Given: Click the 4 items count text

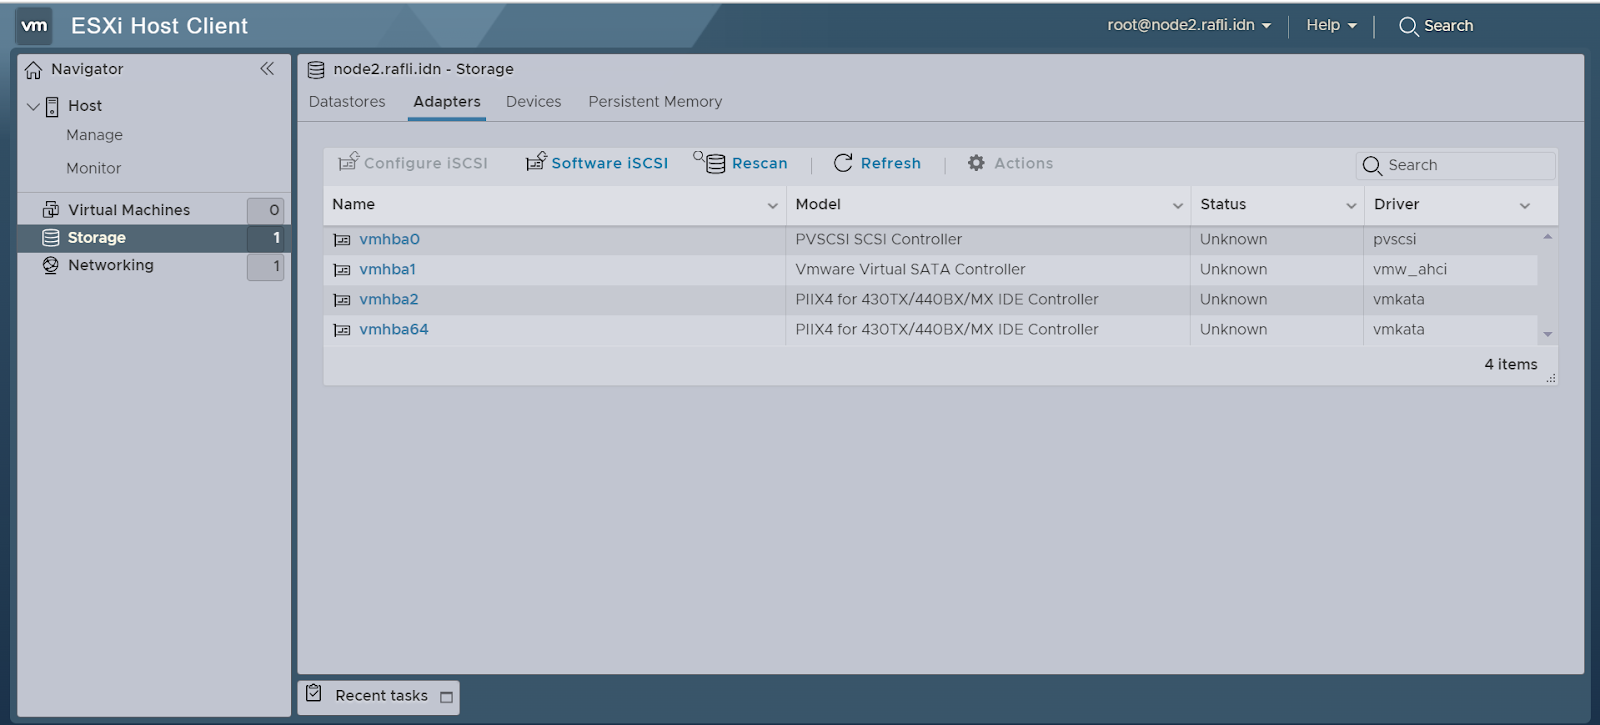Looking at the screenshot, I should pos(1510,365).
